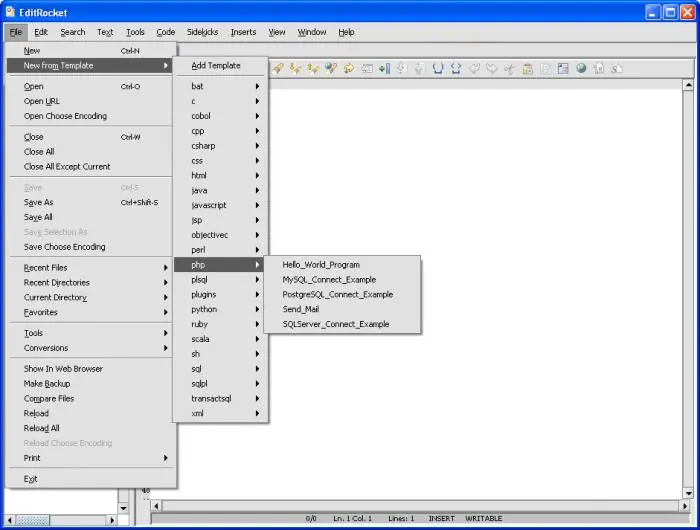
Task: Expand the java template submenu
Action: pos(221,190)
